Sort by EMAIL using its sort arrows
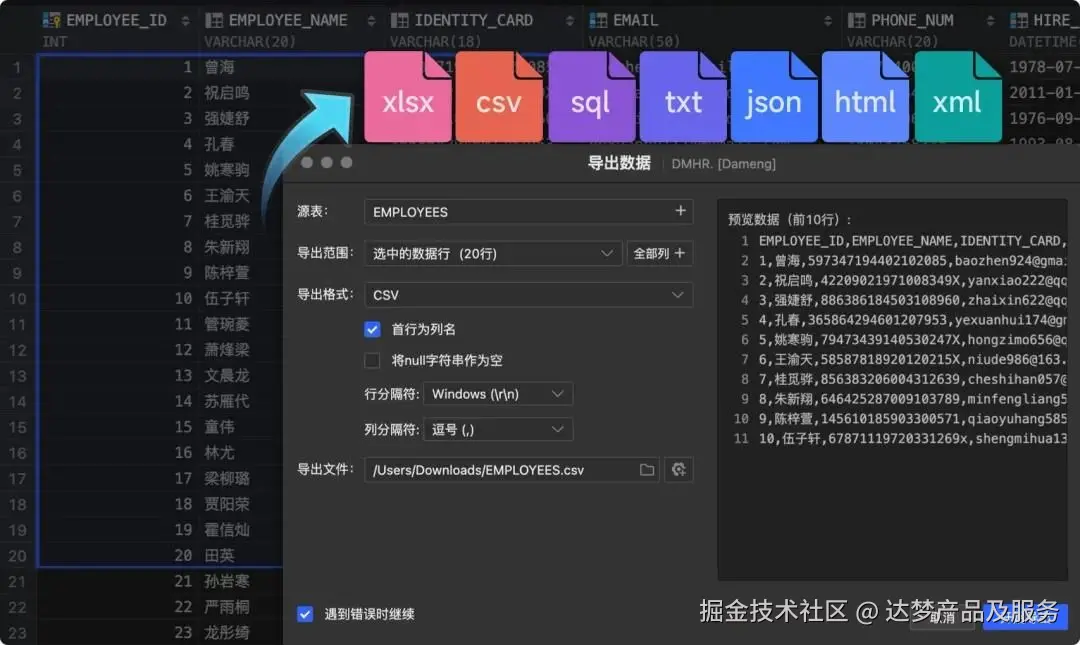Viewport: 1080px width, 645px height. (x=828, y=21)
